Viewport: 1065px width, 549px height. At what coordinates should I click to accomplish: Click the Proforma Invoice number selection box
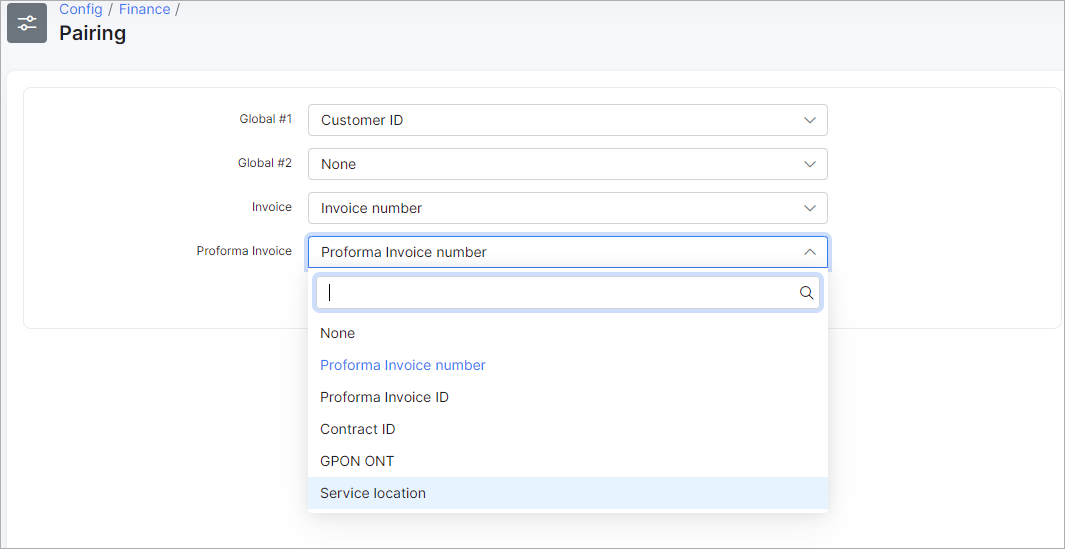click(x=568, y=252)
